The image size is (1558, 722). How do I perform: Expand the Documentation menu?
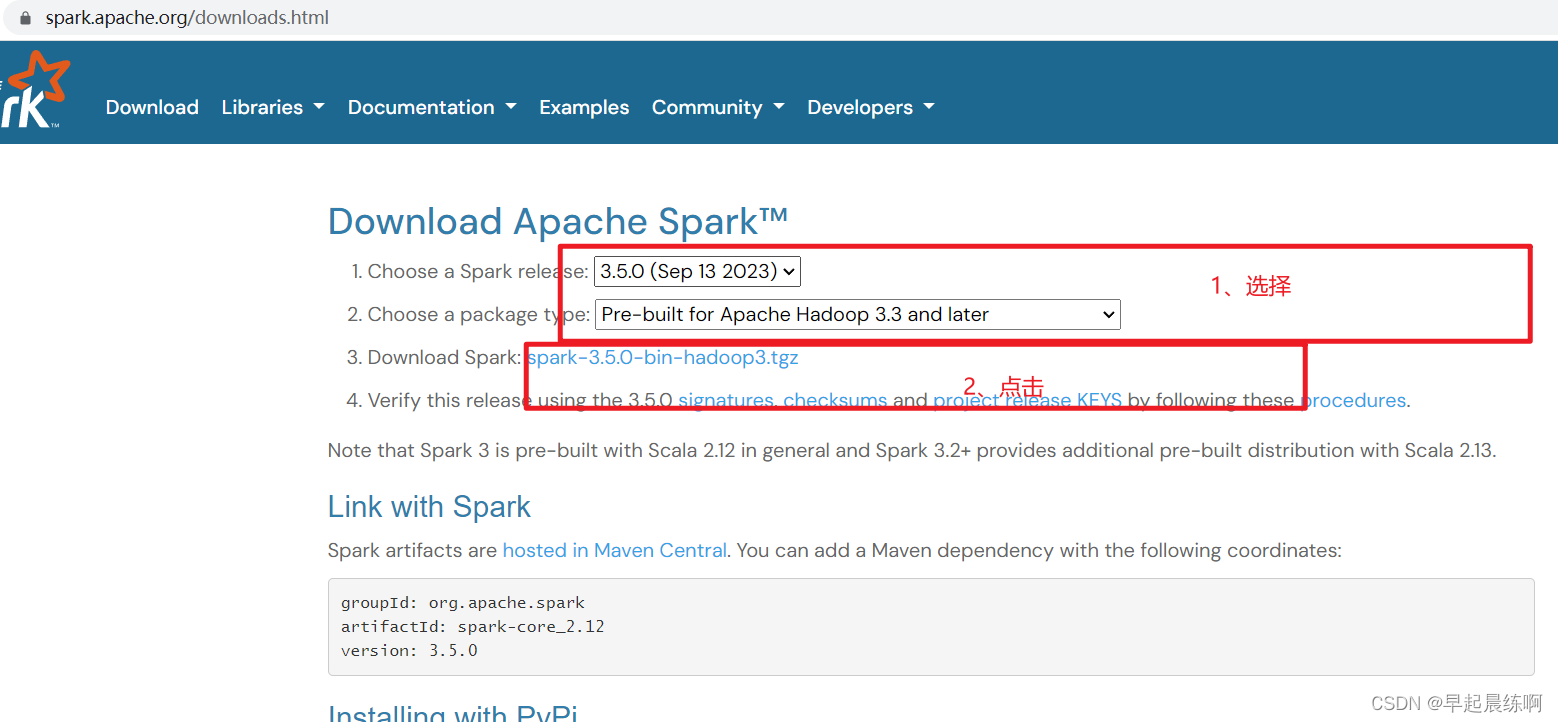tap(432, 107)
